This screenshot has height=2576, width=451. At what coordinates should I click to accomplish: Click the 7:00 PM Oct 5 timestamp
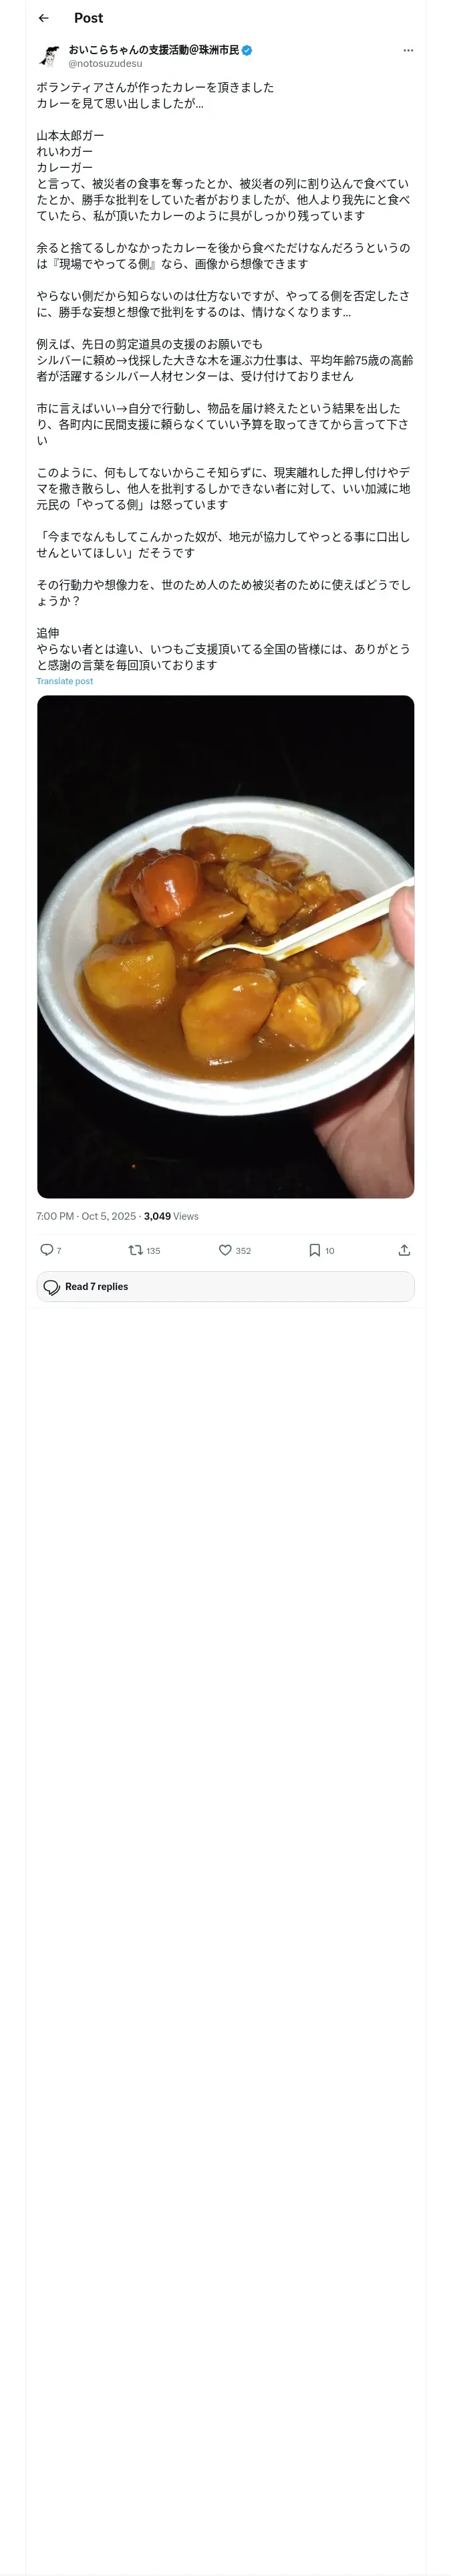coord(85,1216)
